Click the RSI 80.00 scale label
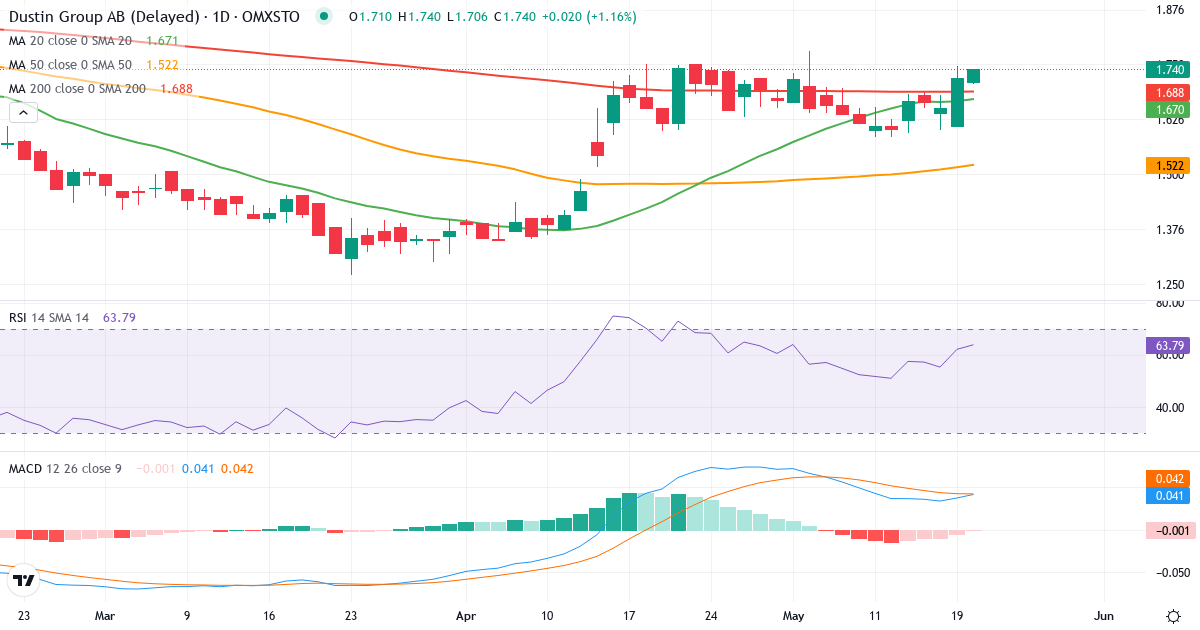The image size is (1200, 630). 1170,303
